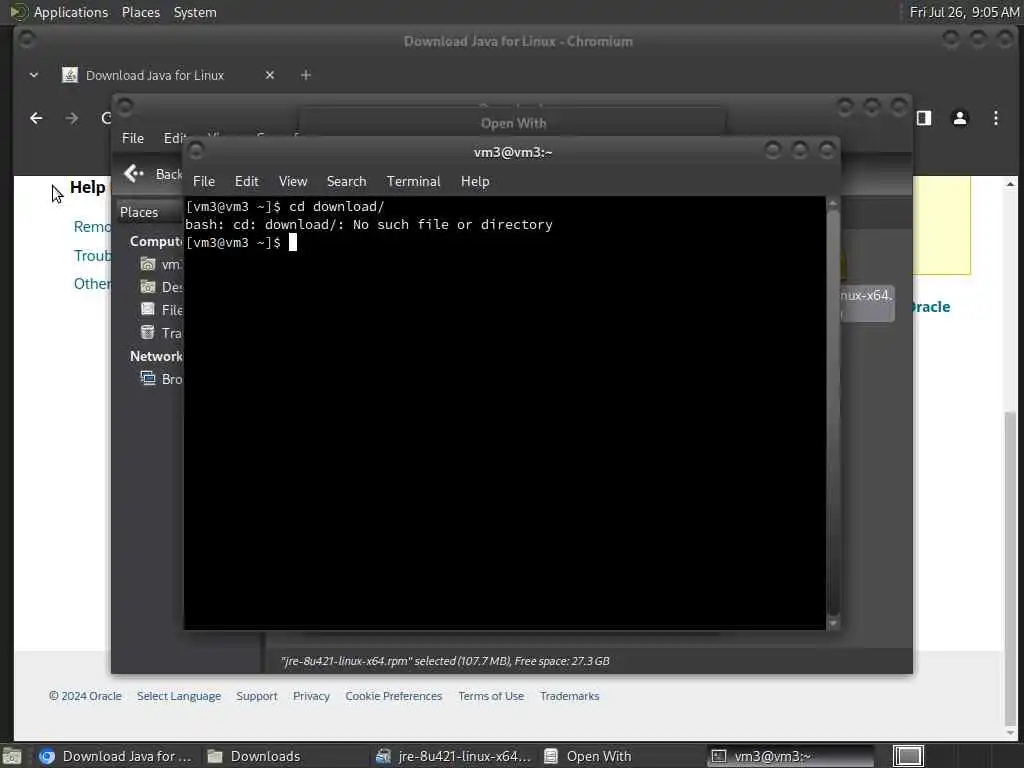
Task: Select the File System icon in sidebar
Action: [x=148, y=310]
